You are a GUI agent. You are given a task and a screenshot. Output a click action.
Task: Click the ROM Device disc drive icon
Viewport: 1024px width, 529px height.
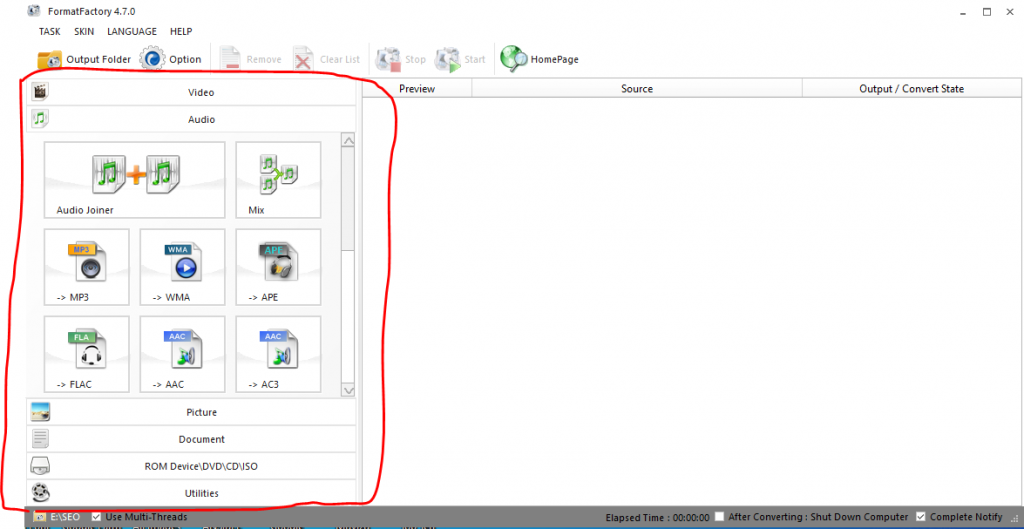[40, 466]
